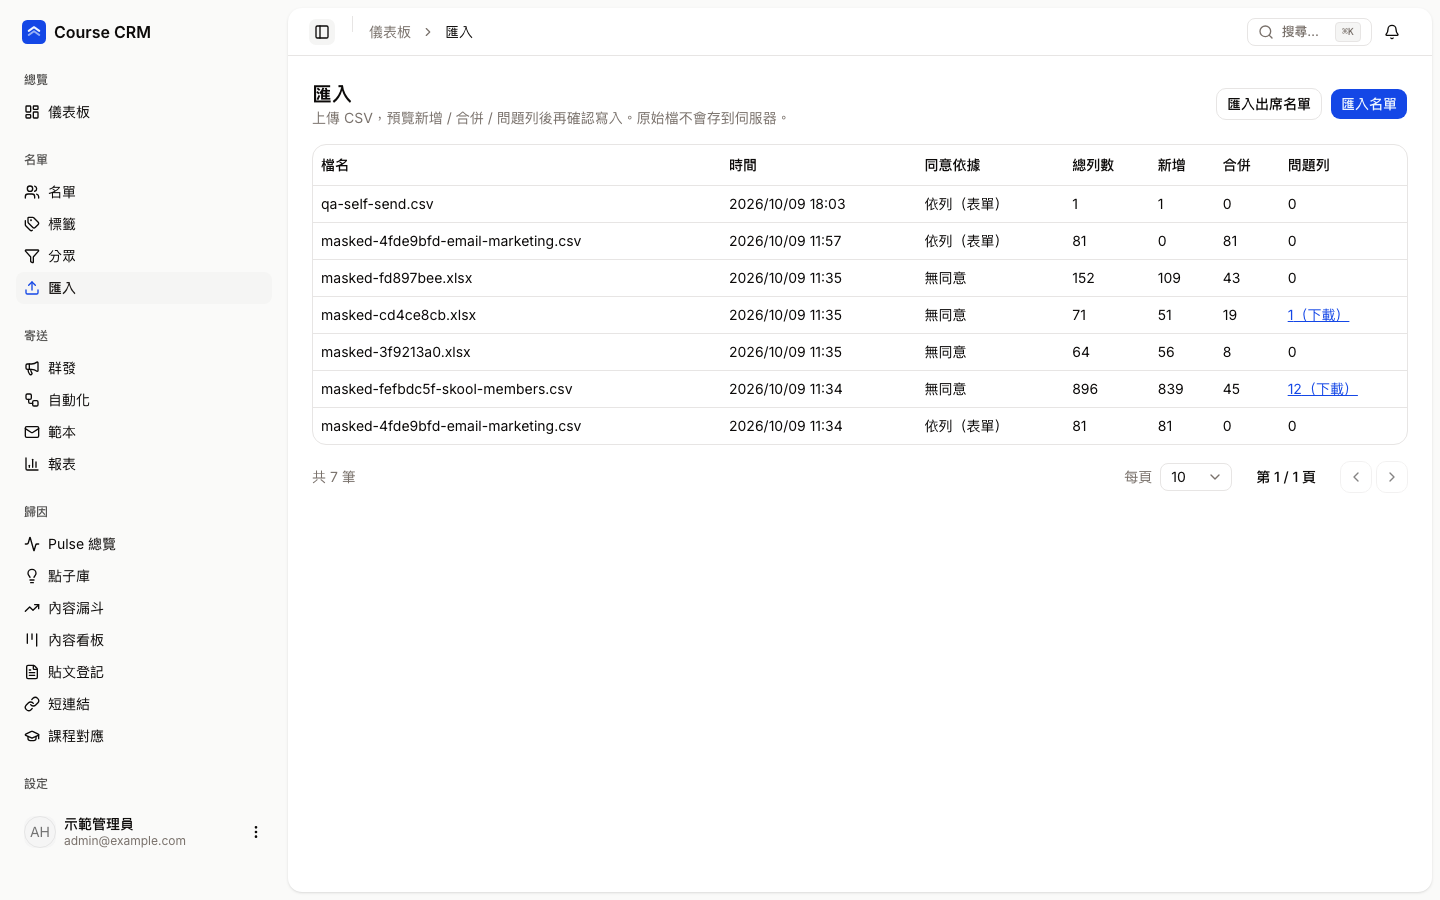Open the 分眾 segments filter page
This screenshot has height=900, width=1440.
(144, 256)
